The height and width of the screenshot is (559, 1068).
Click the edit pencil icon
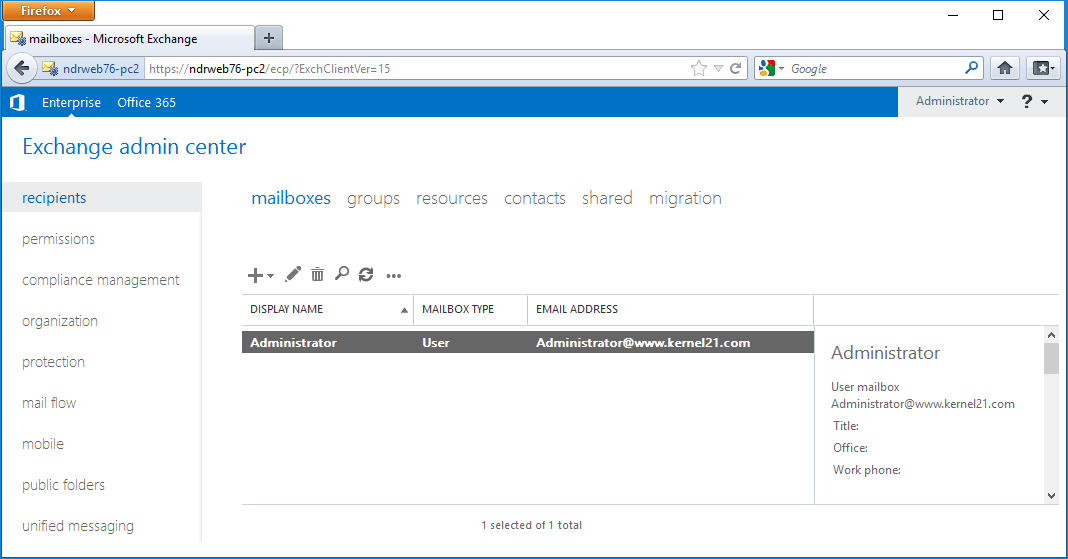(293, 274)
